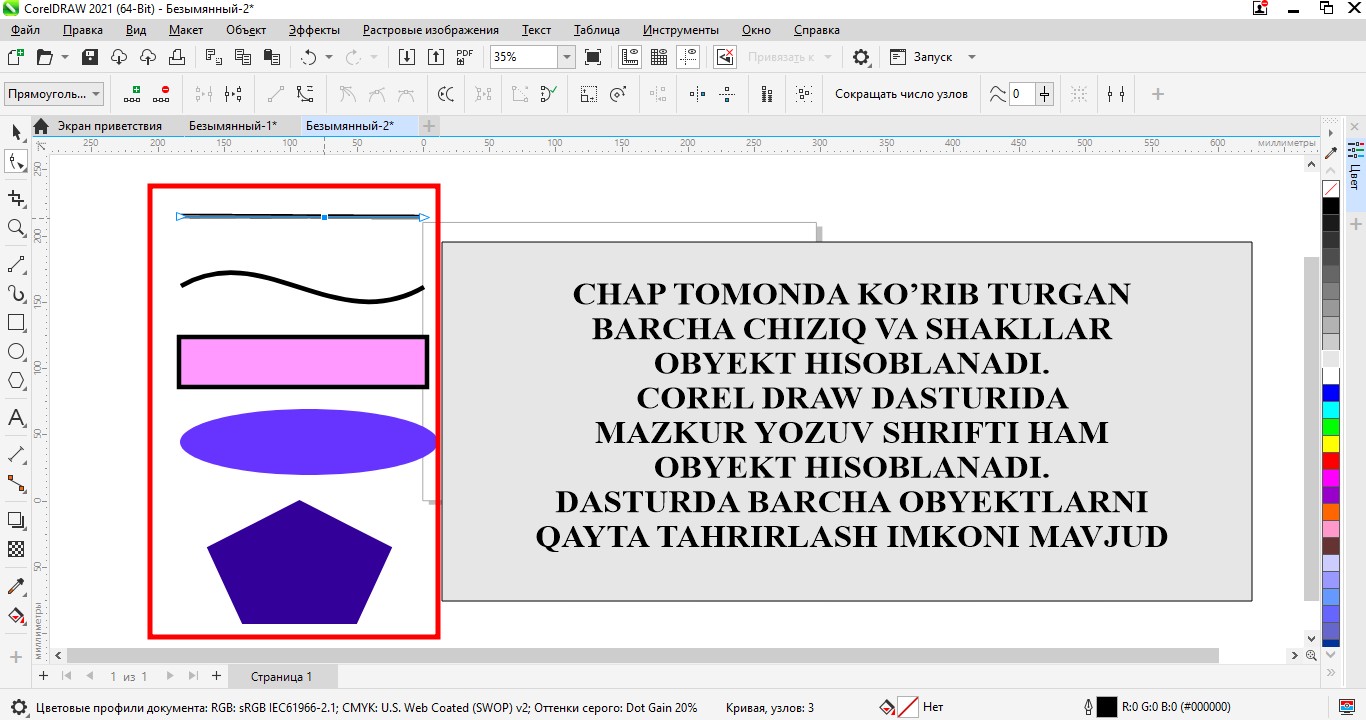Select the Drop shadow tool
The height and width of the screenshot is (720, 1366).
click(16, 520)
